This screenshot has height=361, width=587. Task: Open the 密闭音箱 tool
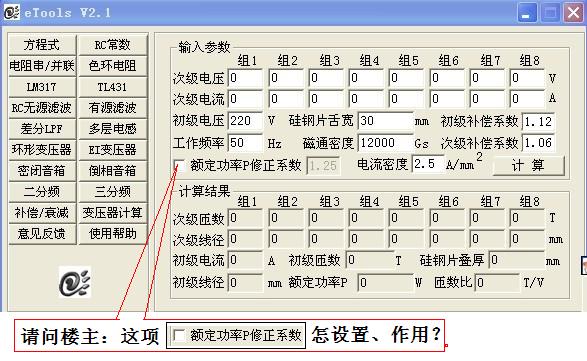click(42, 171)
